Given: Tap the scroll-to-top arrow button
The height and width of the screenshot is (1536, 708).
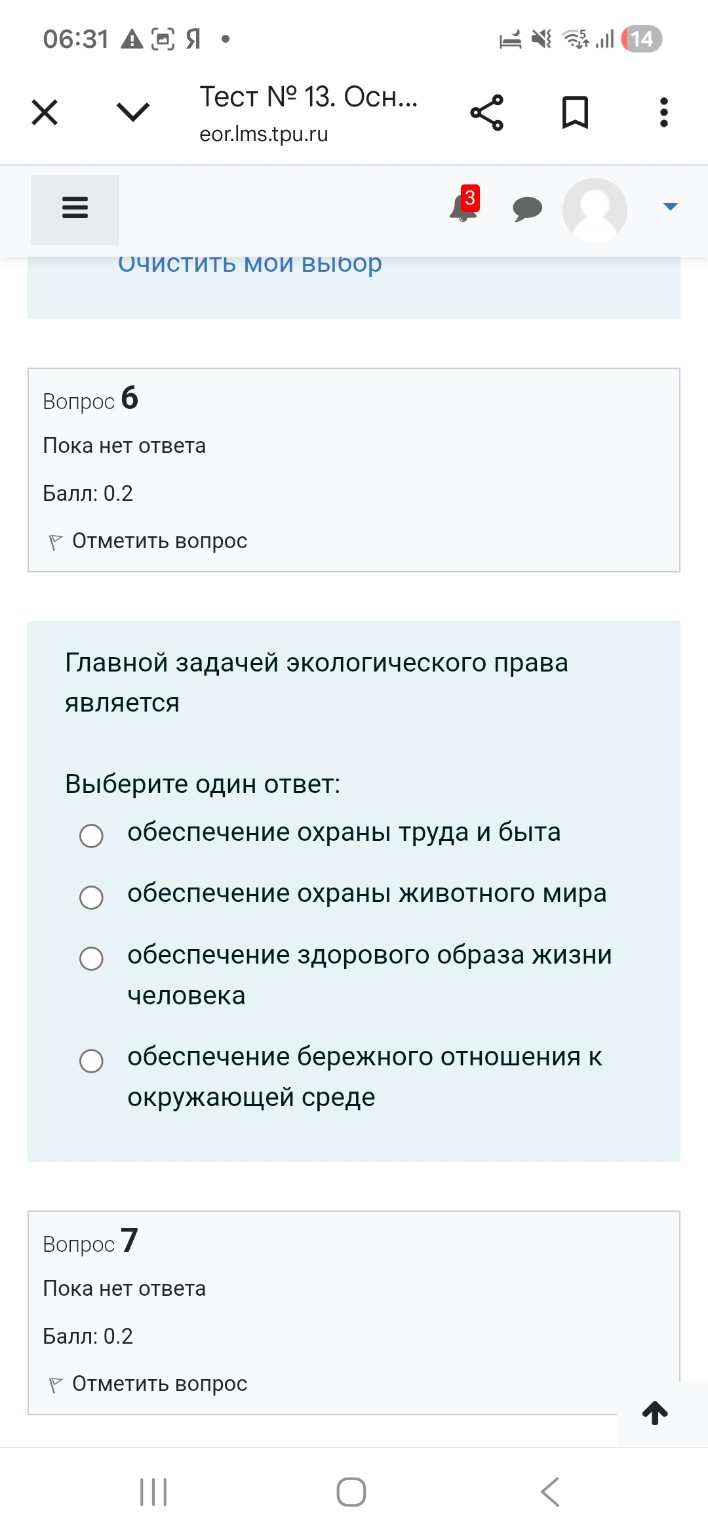Looking at the screenshot, I should pos(654,1413).
